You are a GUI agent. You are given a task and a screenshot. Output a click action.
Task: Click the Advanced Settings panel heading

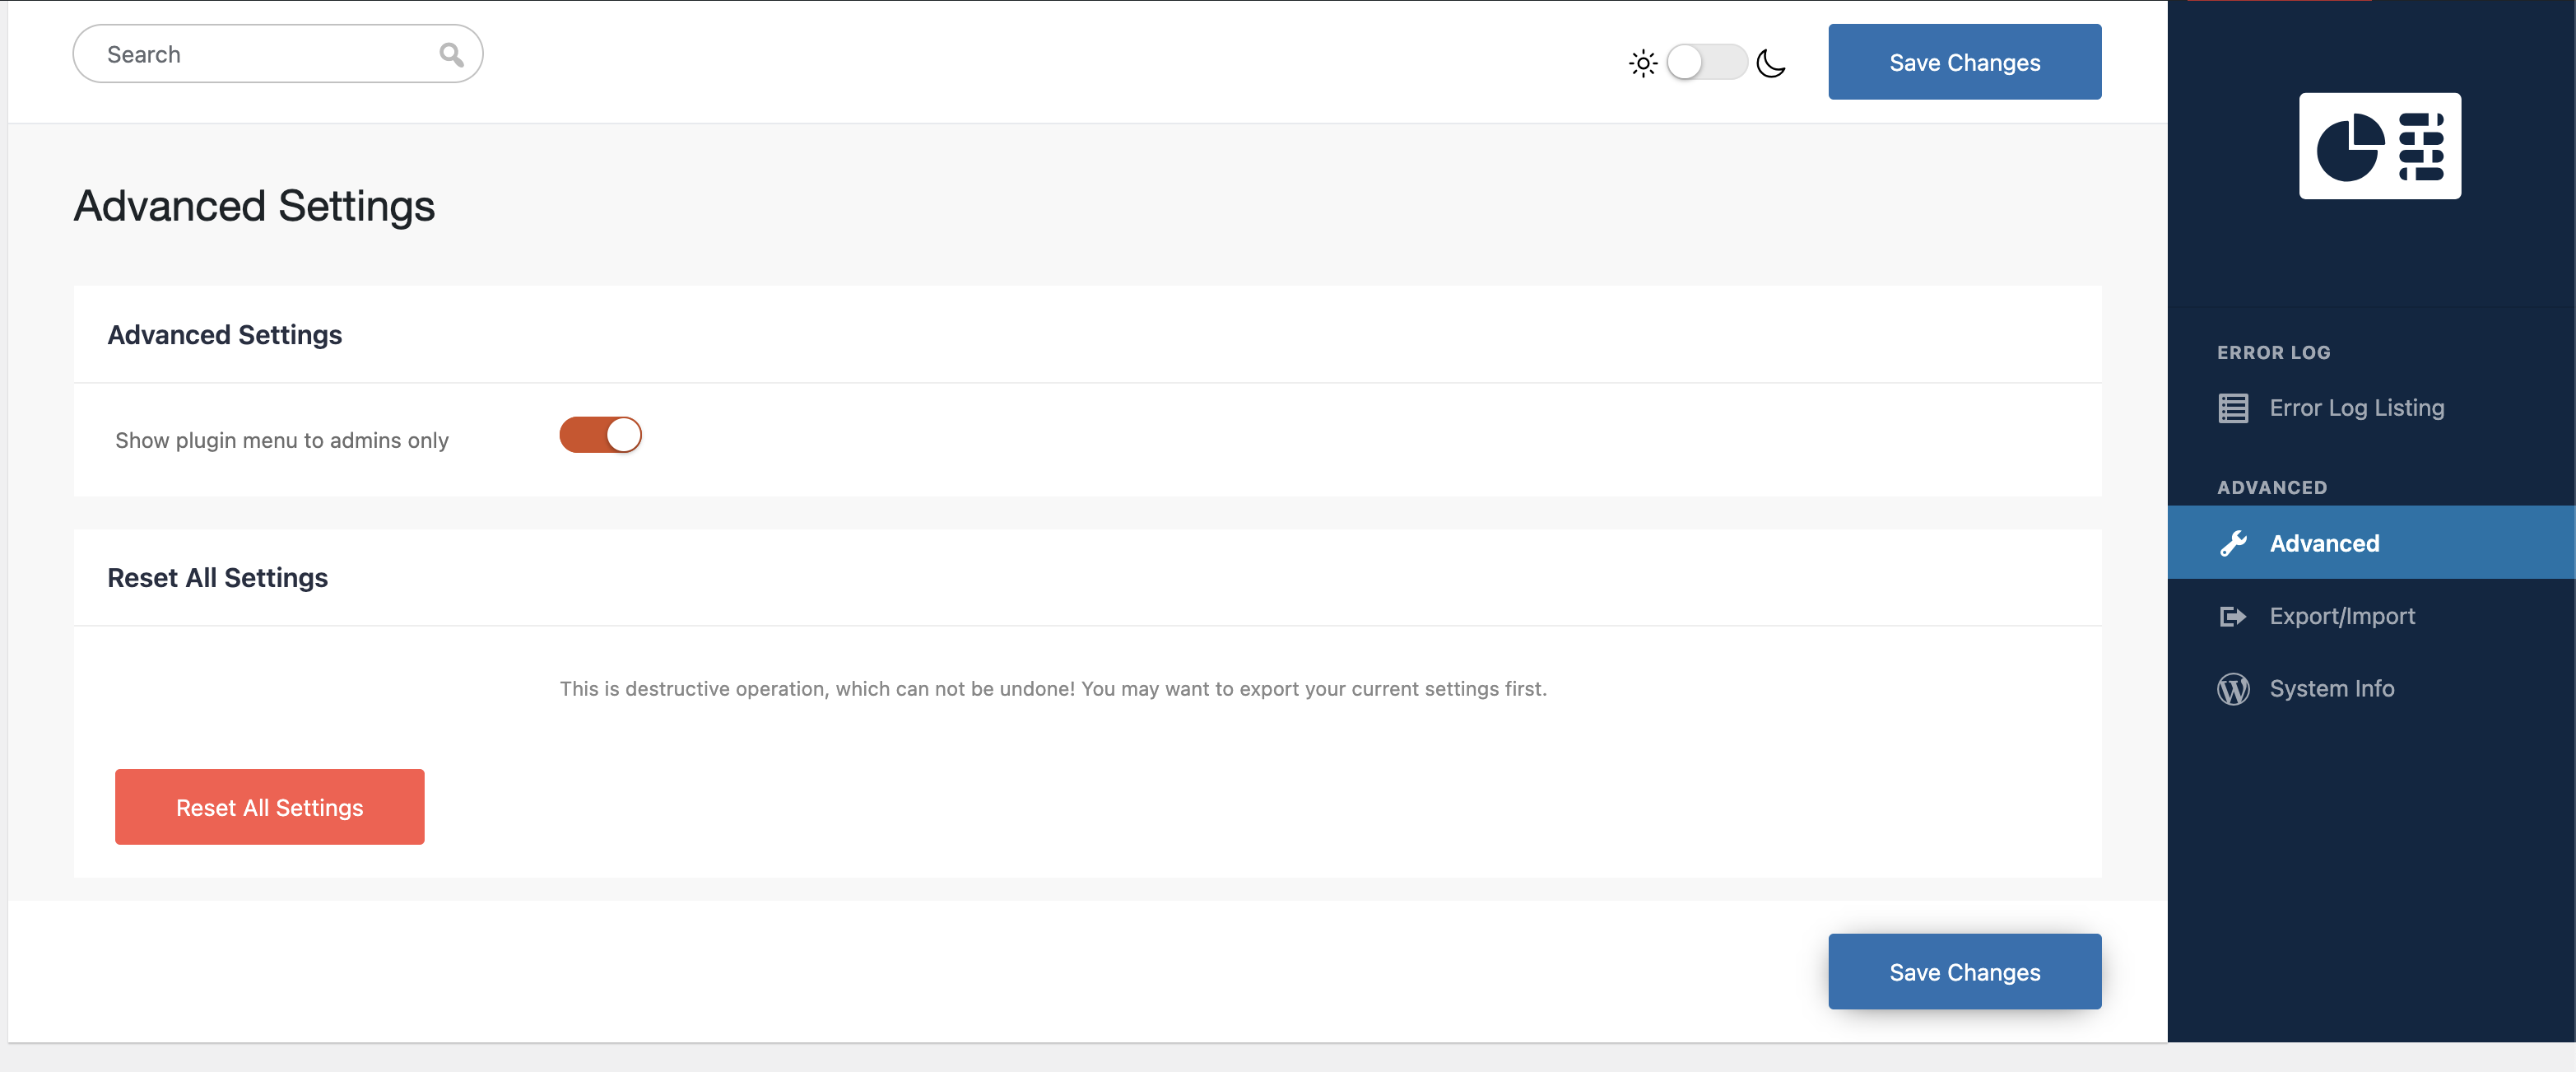[x=225, y=335]
